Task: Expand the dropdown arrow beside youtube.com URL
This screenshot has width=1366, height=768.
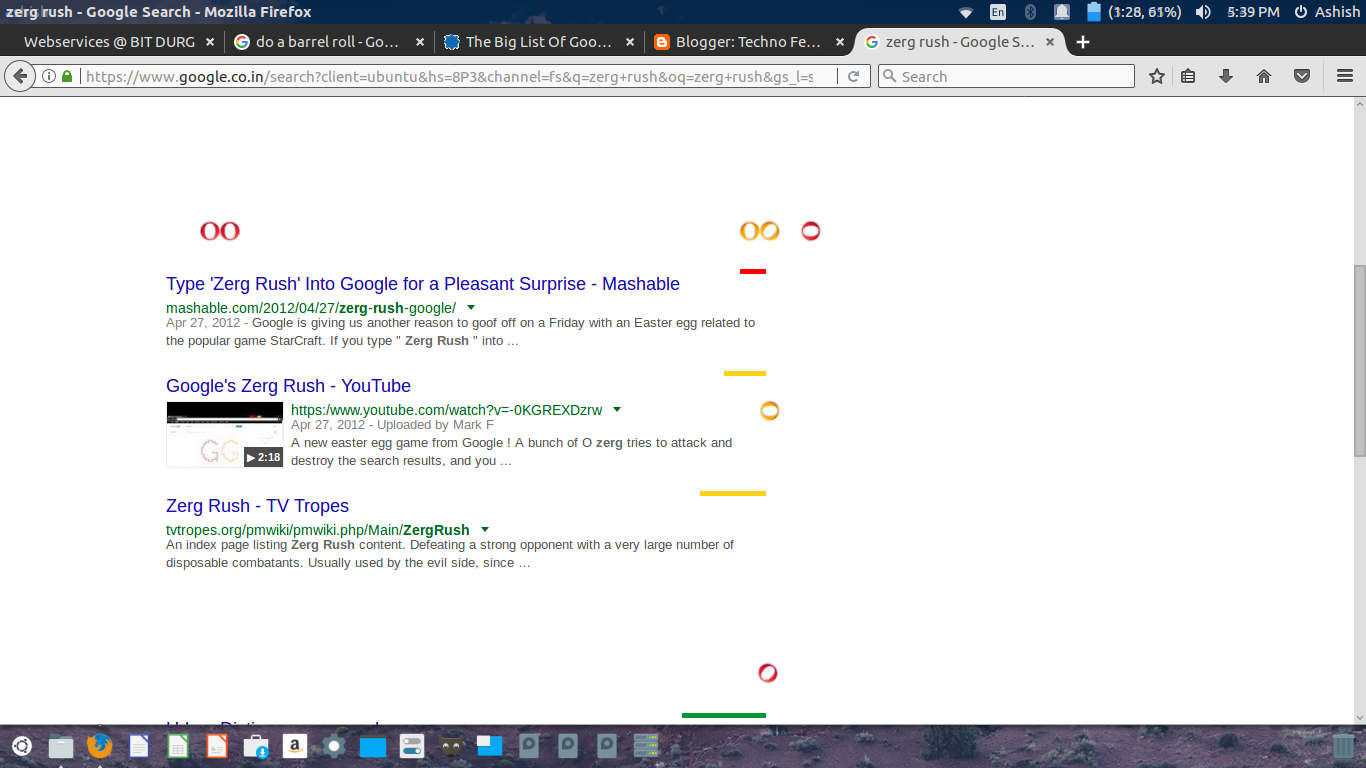Action: click(x=617, y=409)
